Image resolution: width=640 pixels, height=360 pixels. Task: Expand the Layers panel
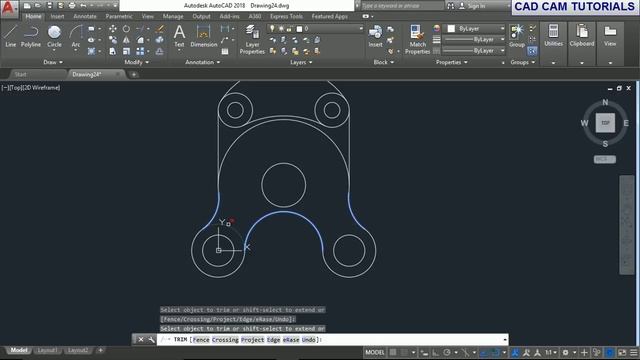pos(301,62)
